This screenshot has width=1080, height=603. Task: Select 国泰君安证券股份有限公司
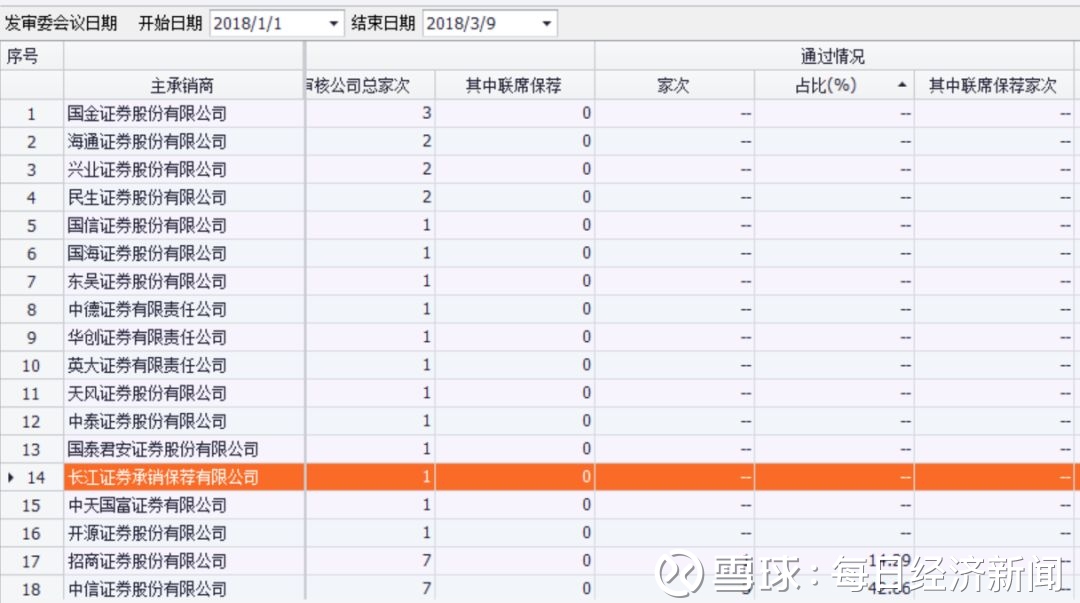(x=163, y=449)
